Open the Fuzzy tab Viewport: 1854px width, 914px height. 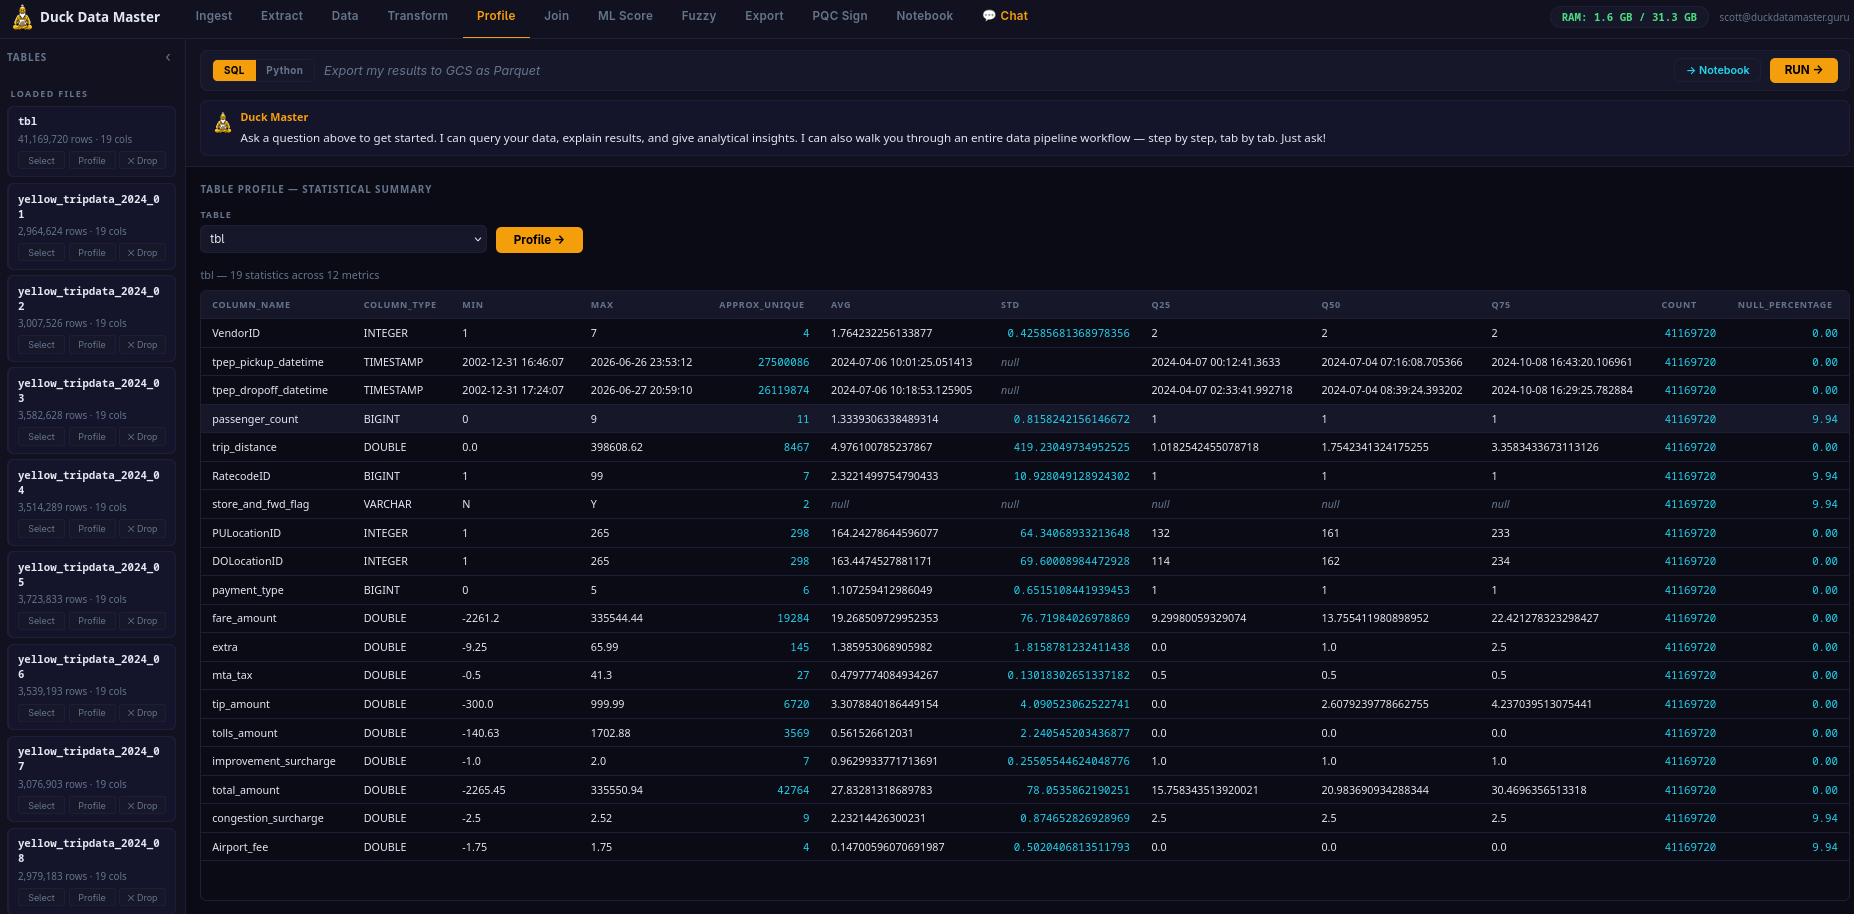tap(699, 16)
